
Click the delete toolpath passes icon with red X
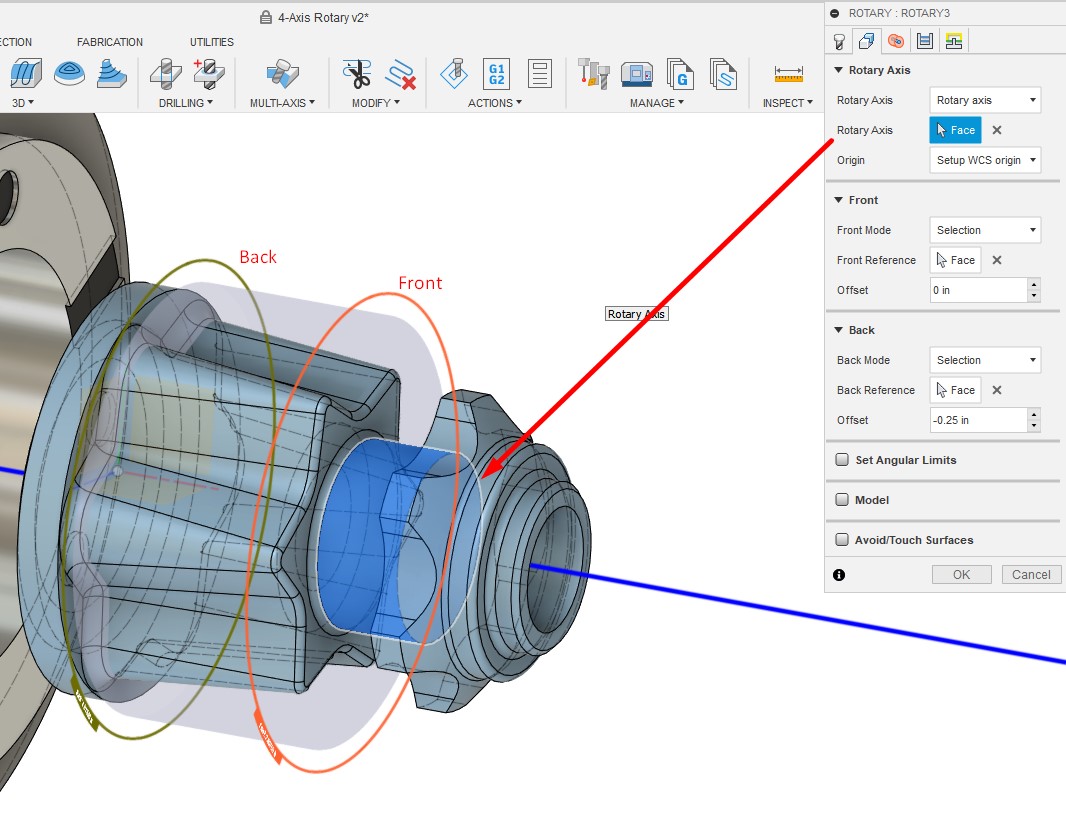click(x=400, y=75)
